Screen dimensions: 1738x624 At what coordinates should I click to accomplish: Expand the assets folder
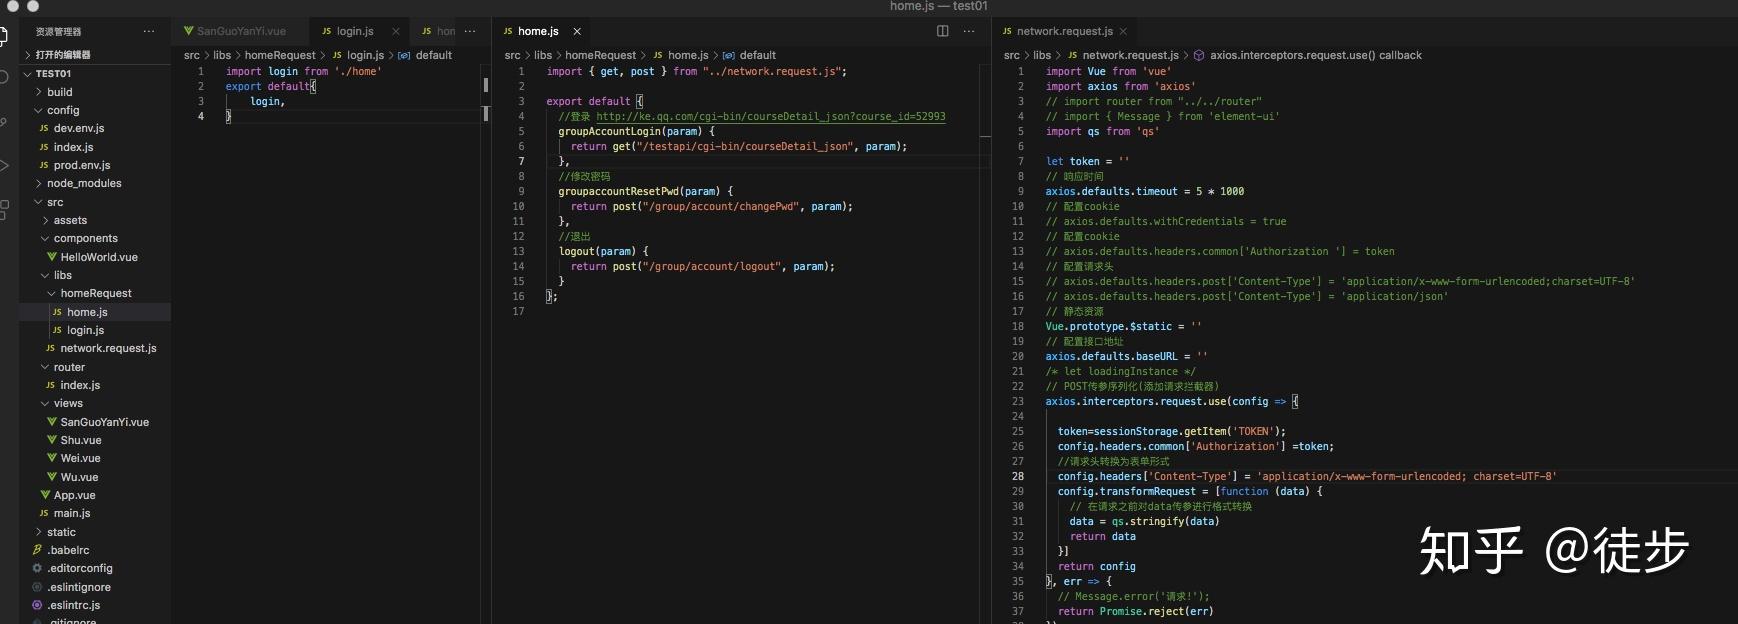(46, 220)
